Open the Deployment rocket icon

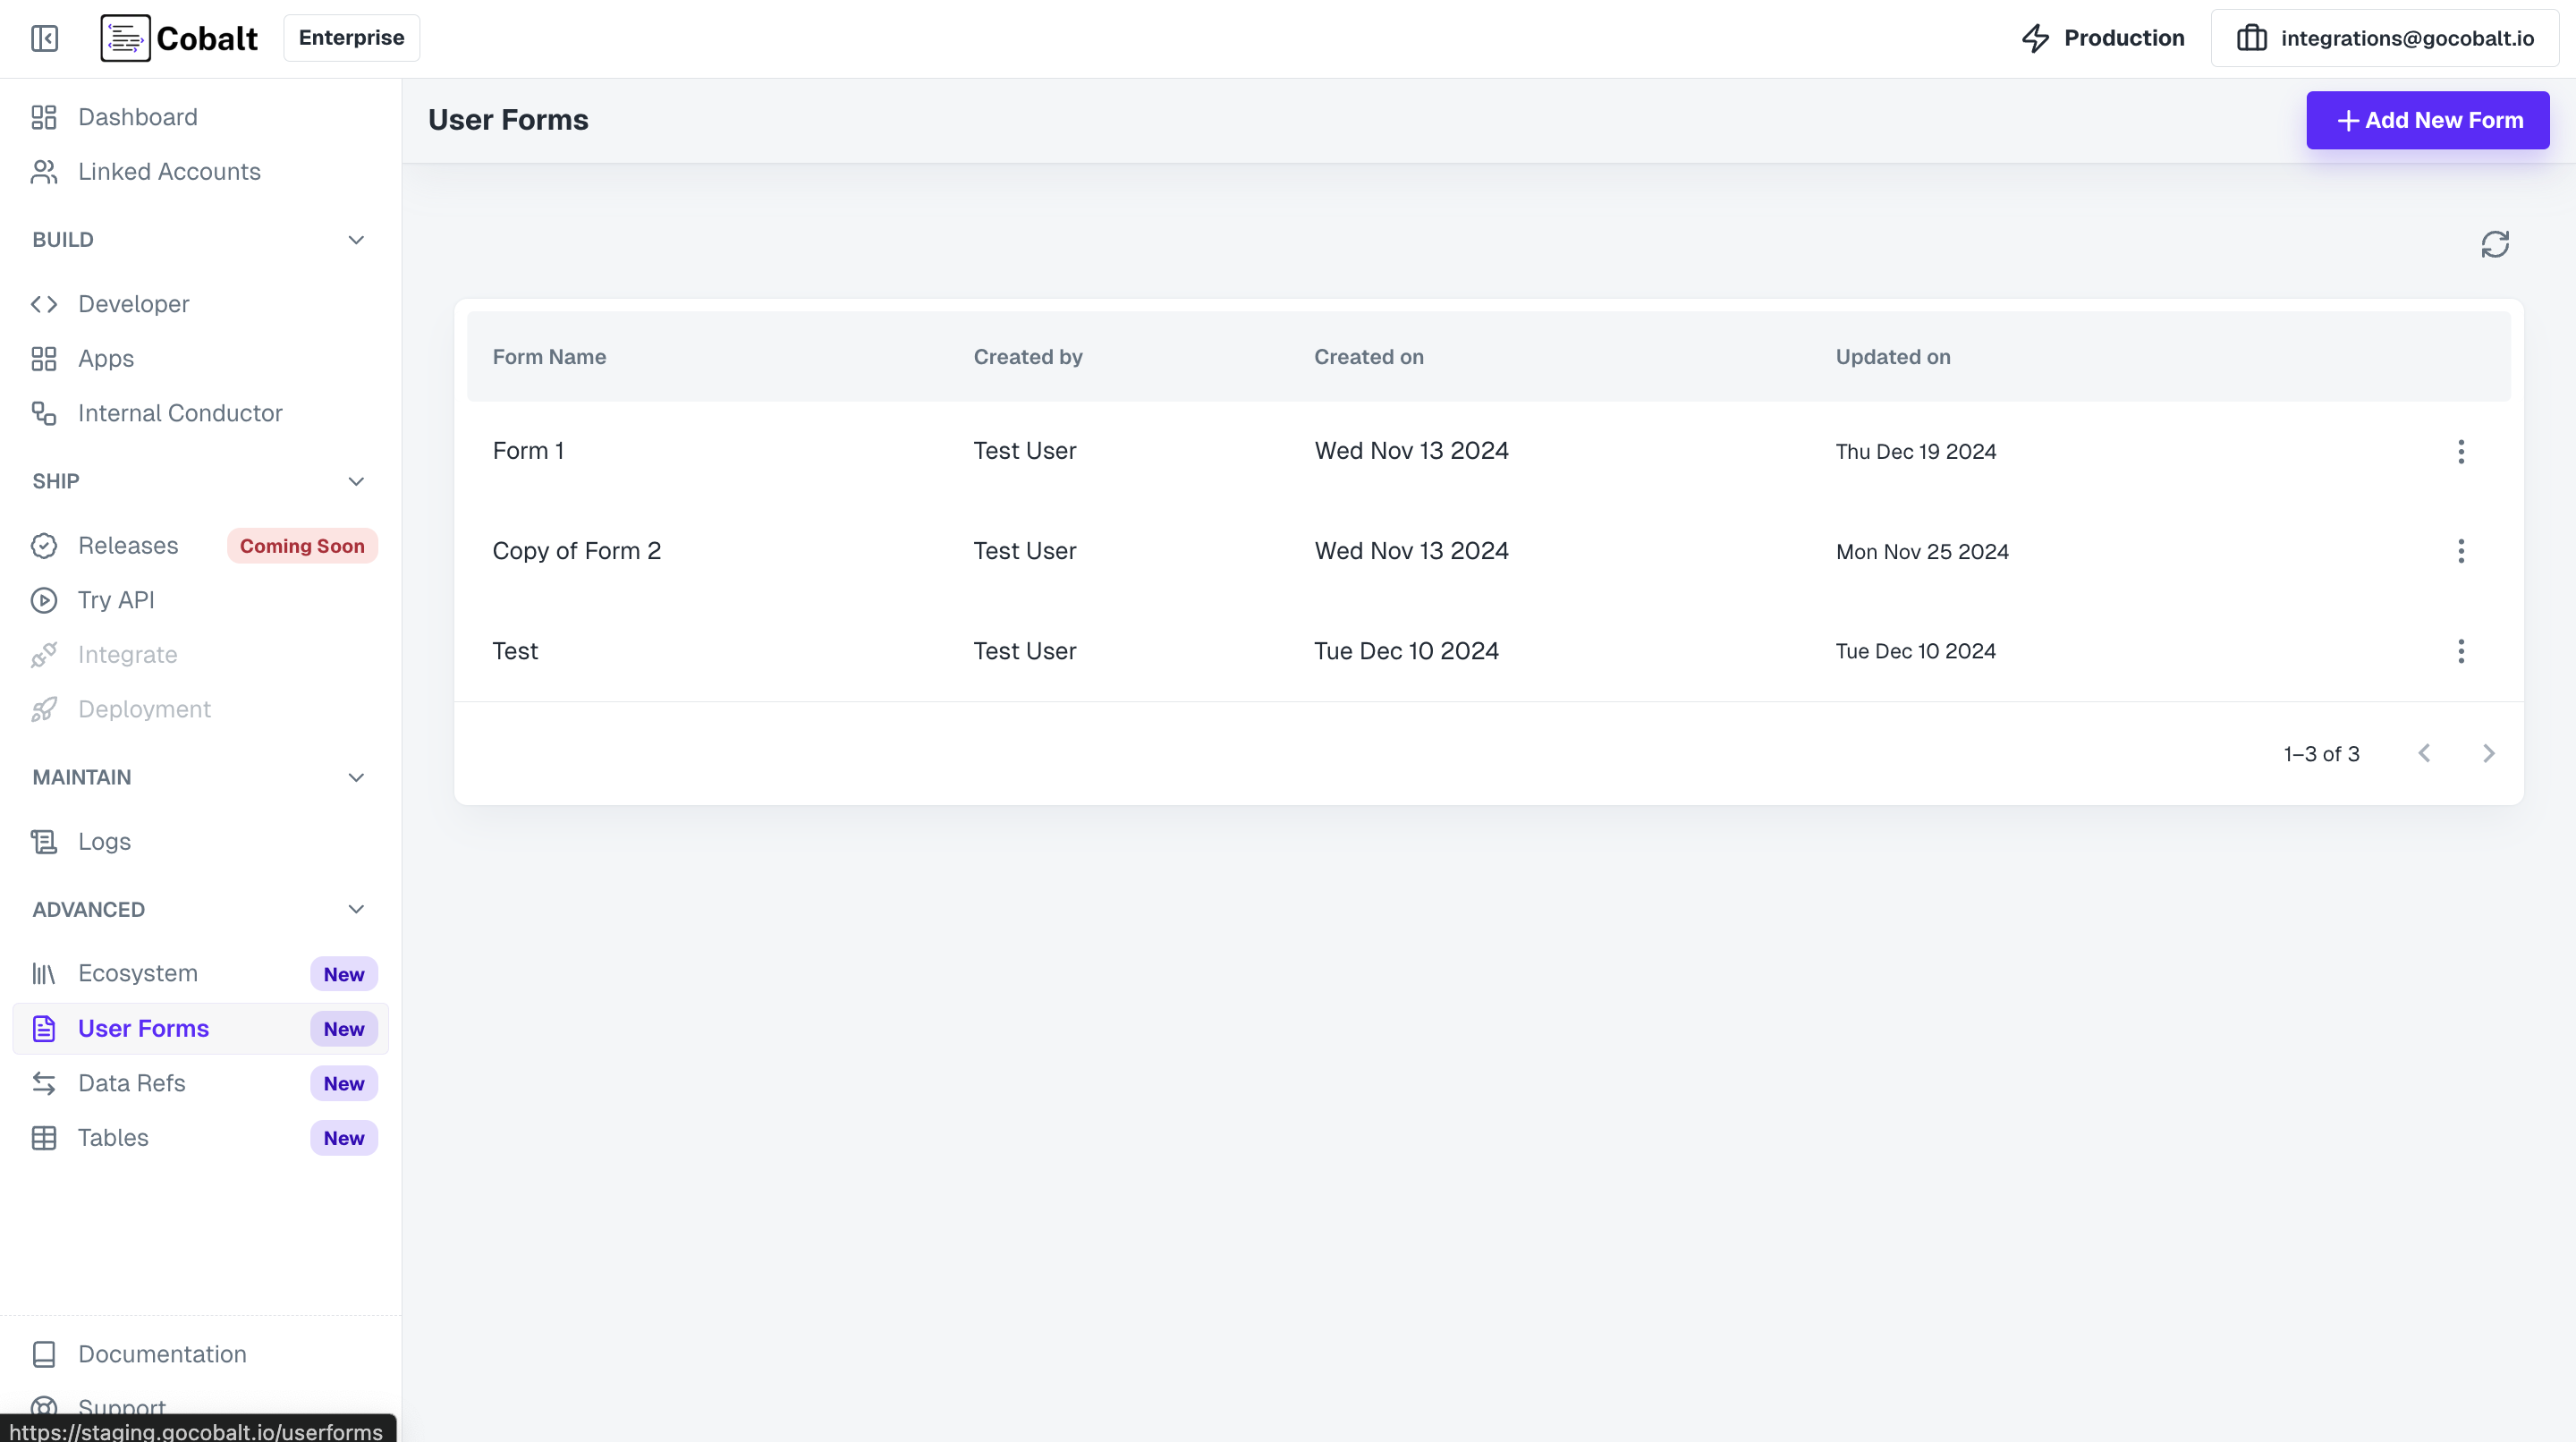pos(44,709)
